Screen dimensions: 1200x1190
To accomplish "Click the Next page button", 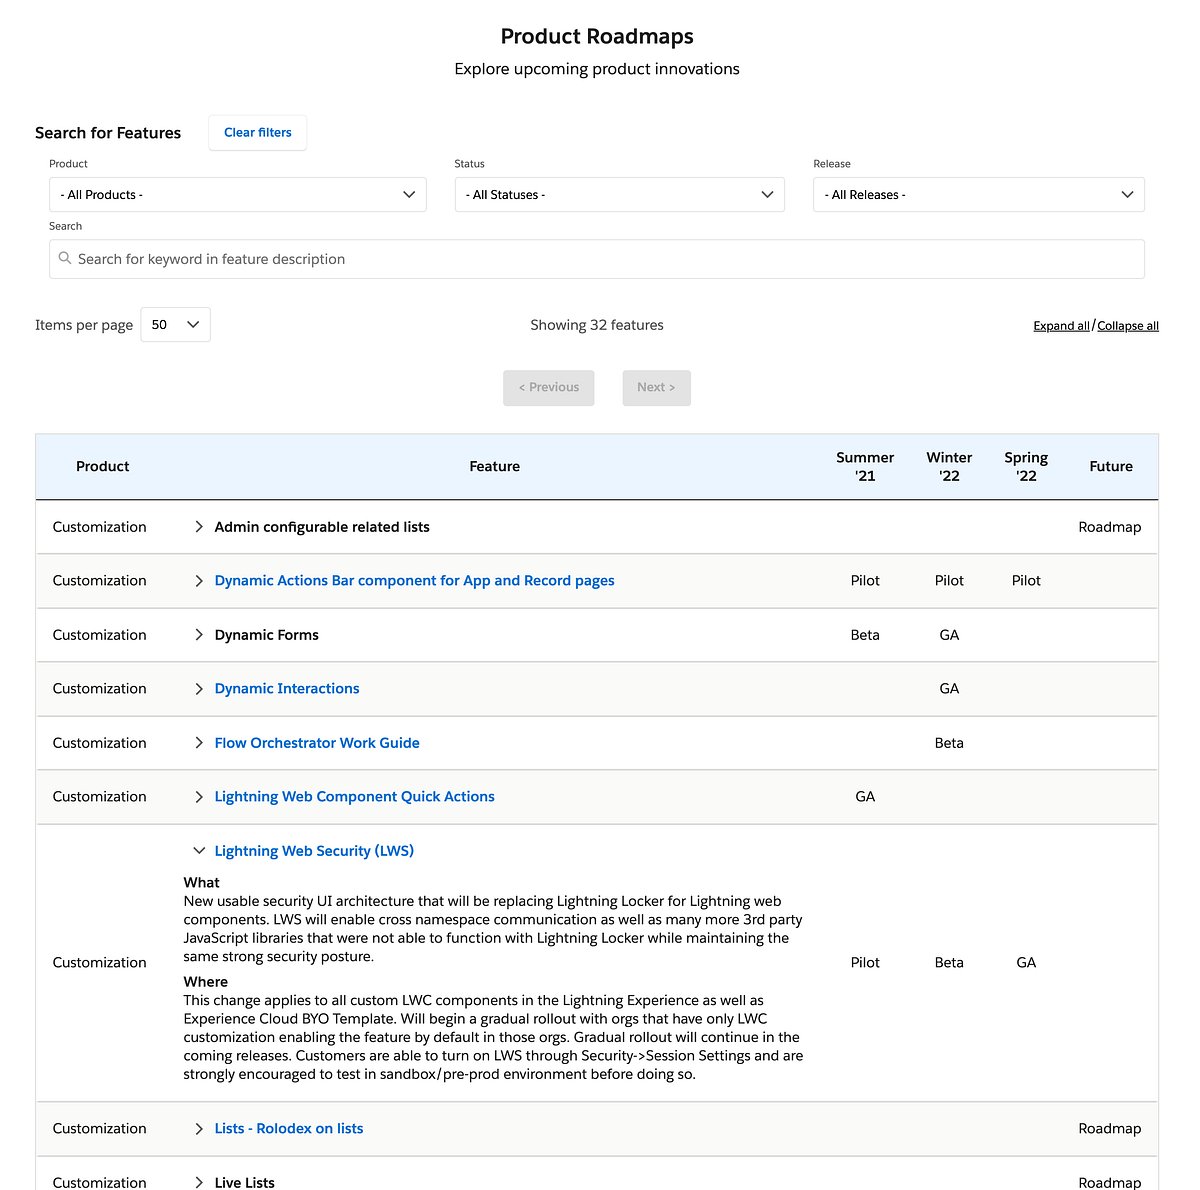I will click(x=656, y=387).
